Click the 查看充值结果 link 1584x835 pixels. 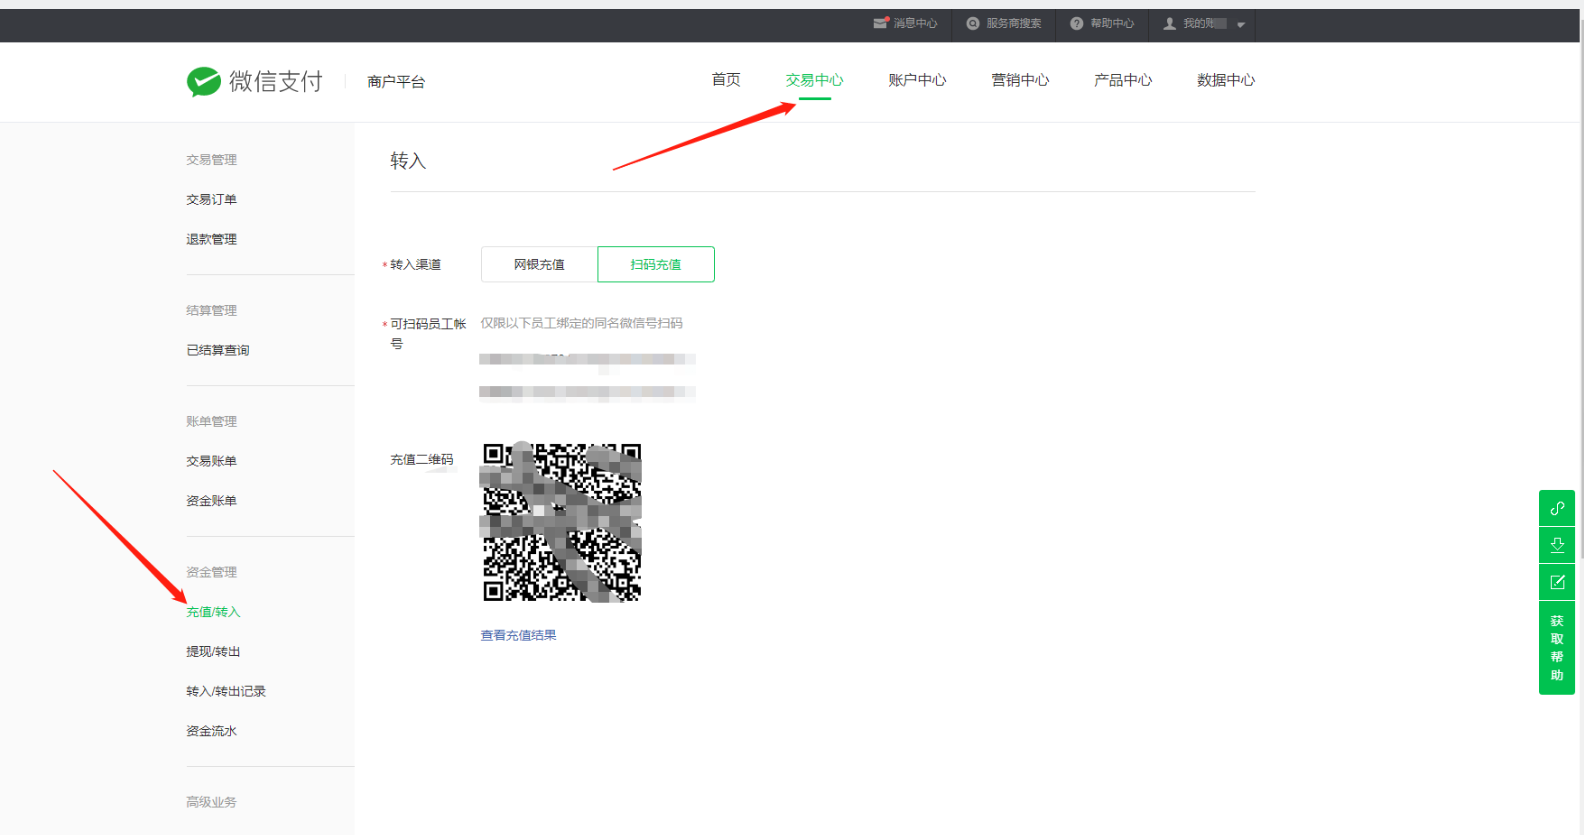(518, 635)
